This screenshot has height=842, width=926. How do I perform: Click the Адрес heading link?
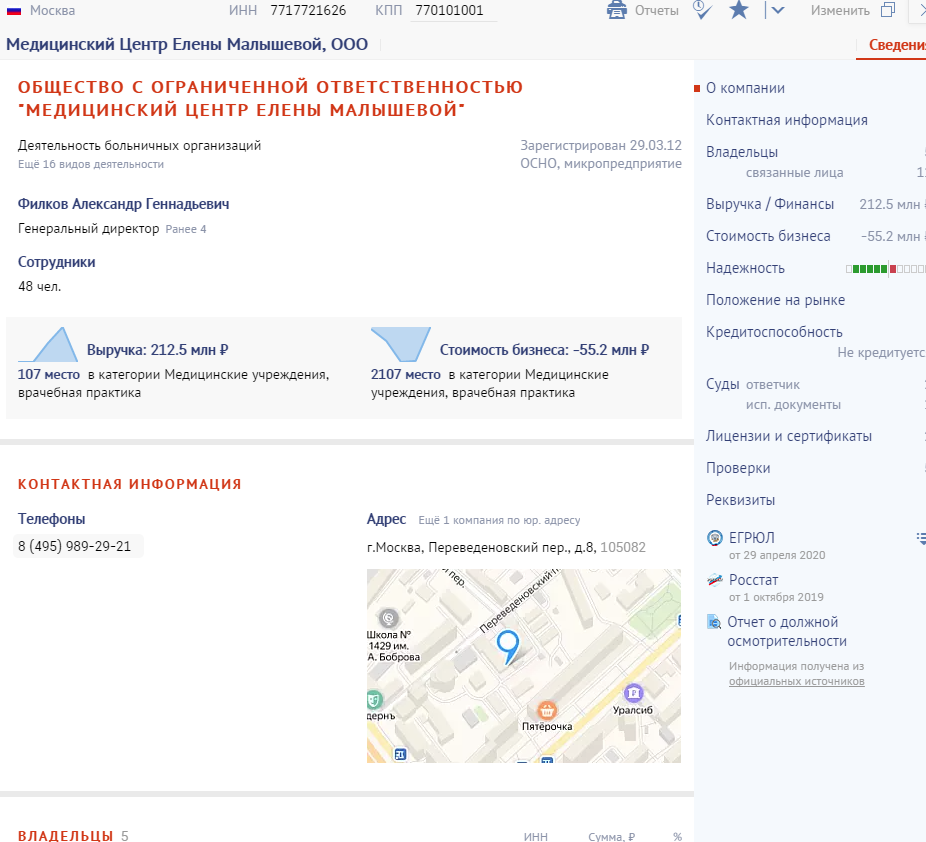tap(386, 519)
